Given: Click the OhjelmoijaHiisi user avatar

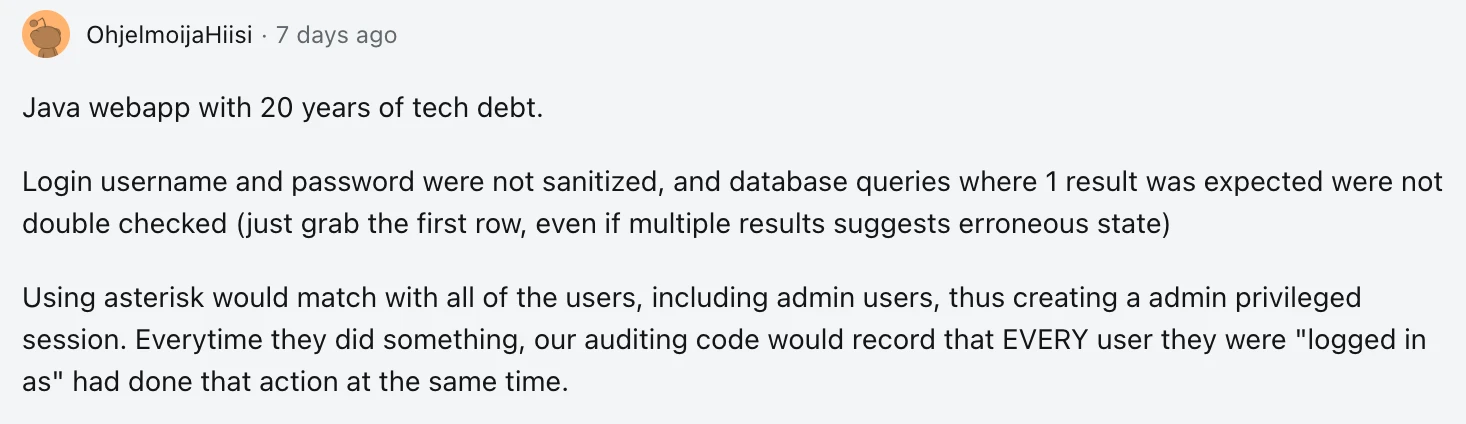Looking at the screenshot, I should pyautogui.click(x=46, y=35).
